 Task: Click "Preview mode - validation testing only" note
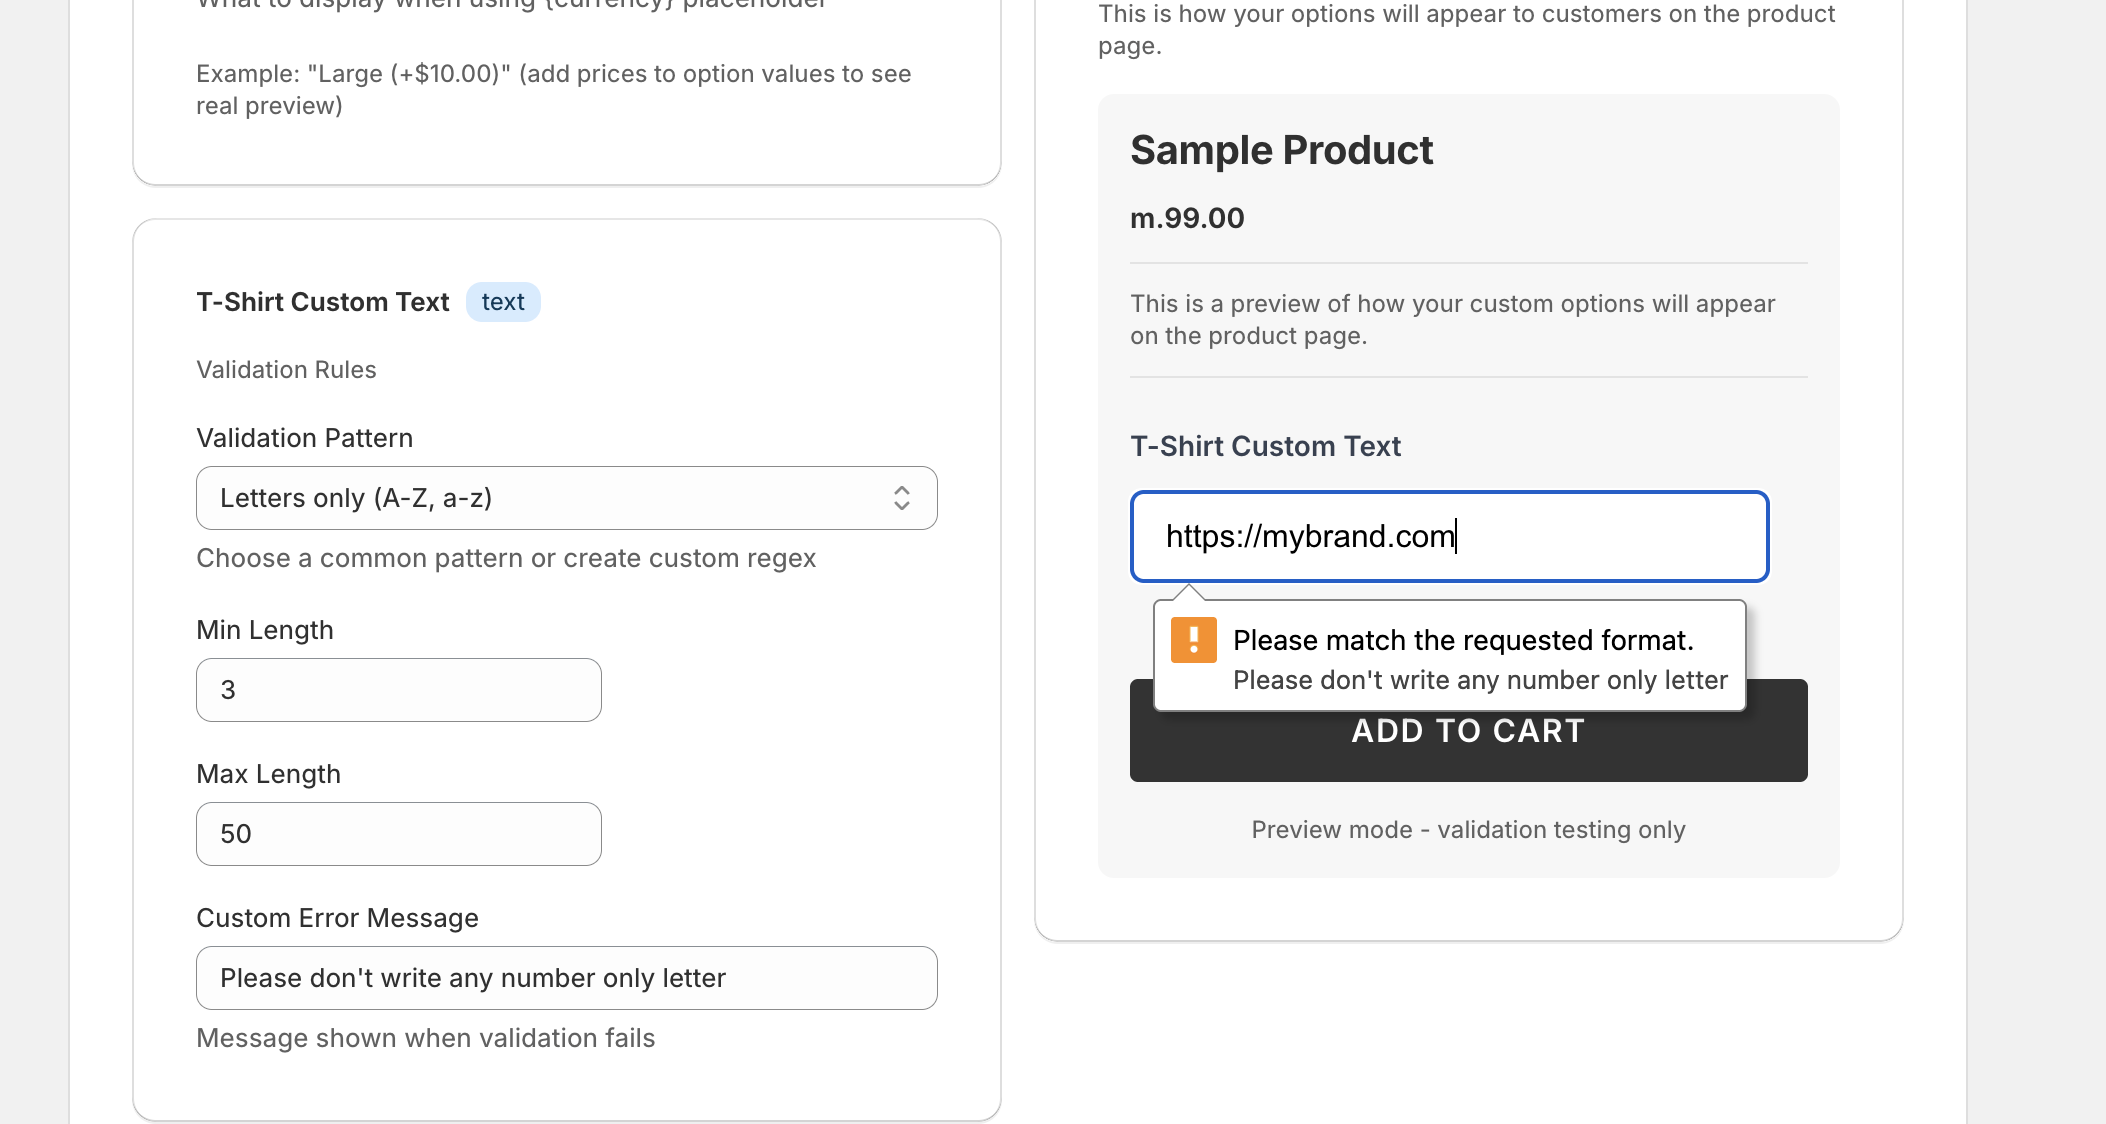[1468, 830]
